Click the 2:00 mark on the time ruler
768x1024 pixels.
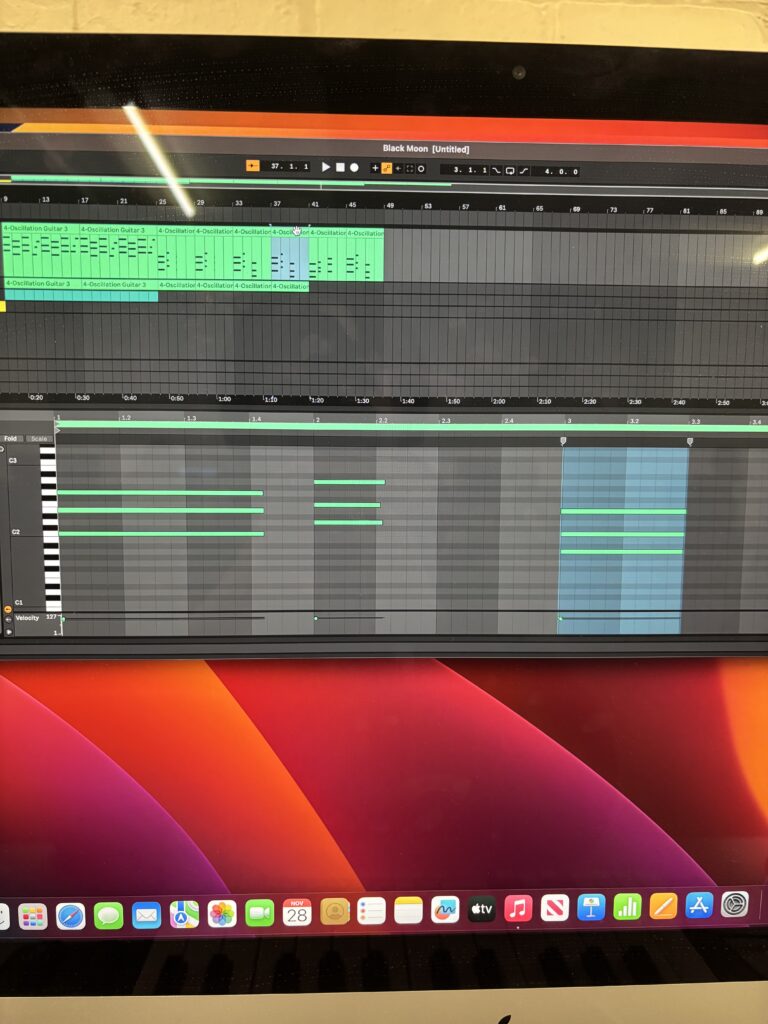pos(499,401)
